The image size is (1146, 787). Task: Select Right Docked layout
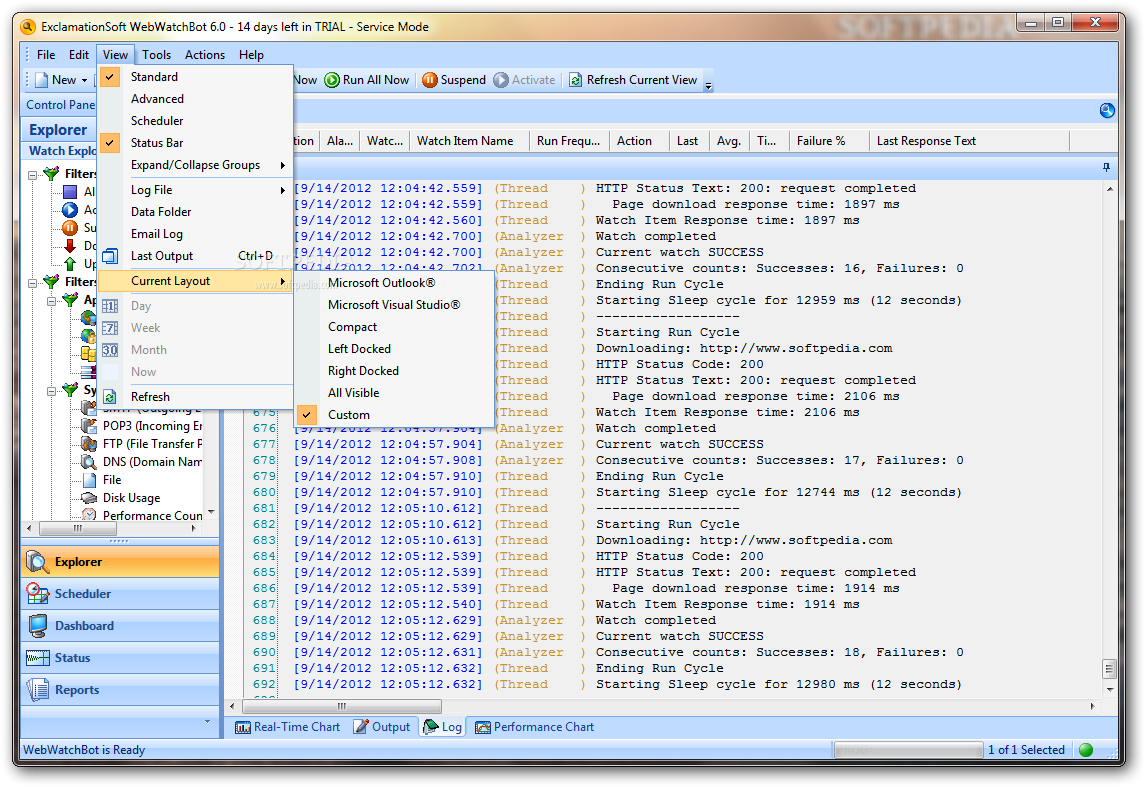point(395,370)
